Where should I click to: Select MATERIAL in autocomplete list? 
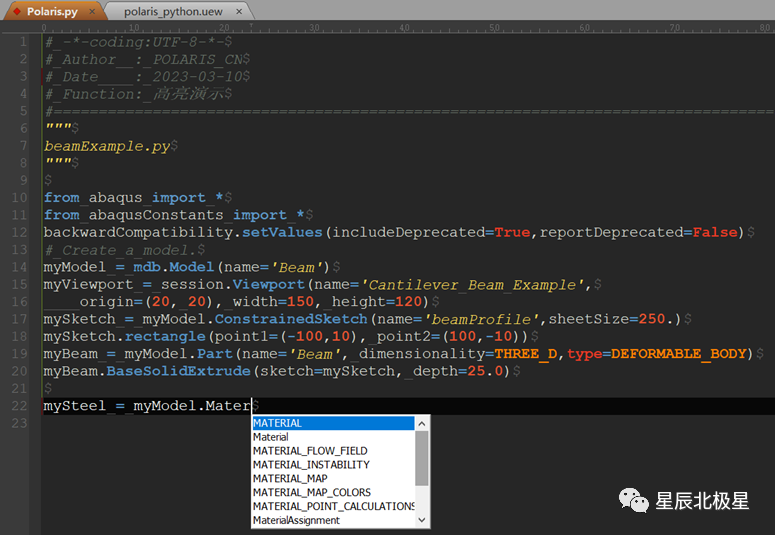[333, 423]
